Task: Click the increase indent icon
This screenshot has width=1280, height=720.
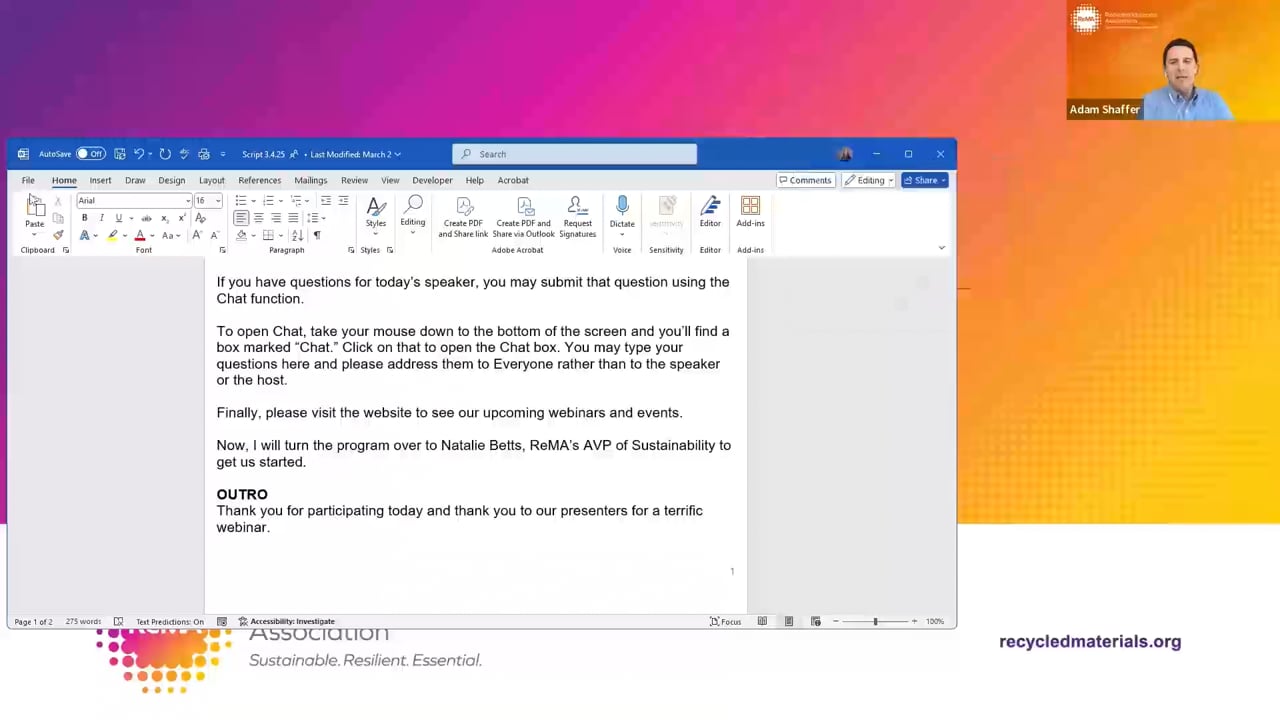Action: click(x=343, y=201)
